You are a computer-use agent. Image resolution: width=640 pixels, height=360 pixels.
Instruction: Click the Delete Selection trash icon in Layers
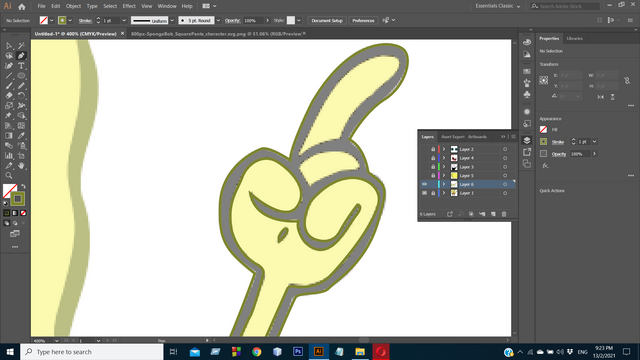pyautogui.click(x=504, y=214)
